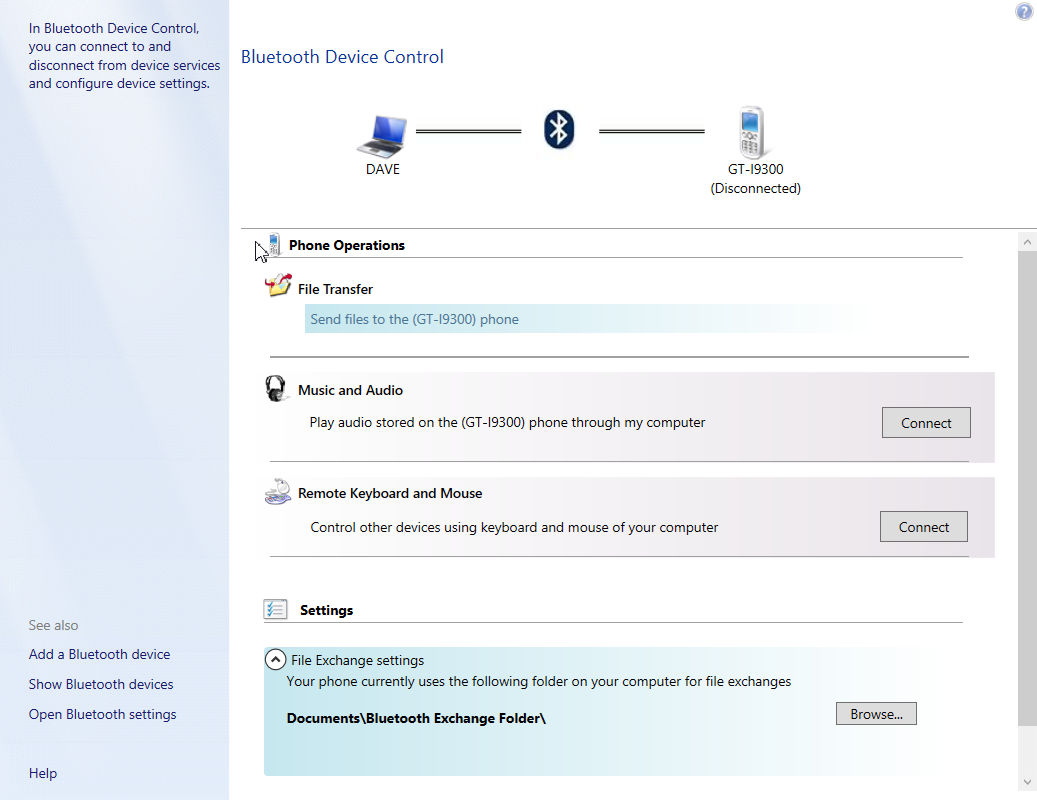Click the scrollbar down arrow

[x=1027, y=782]
